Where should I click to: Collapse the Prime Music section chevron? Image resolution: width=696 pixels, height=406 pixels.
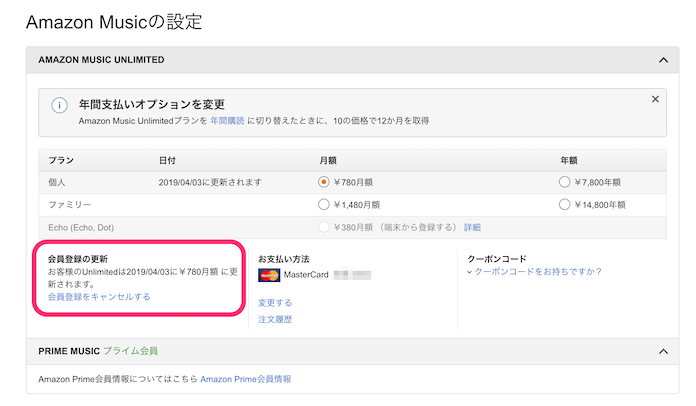663,351
